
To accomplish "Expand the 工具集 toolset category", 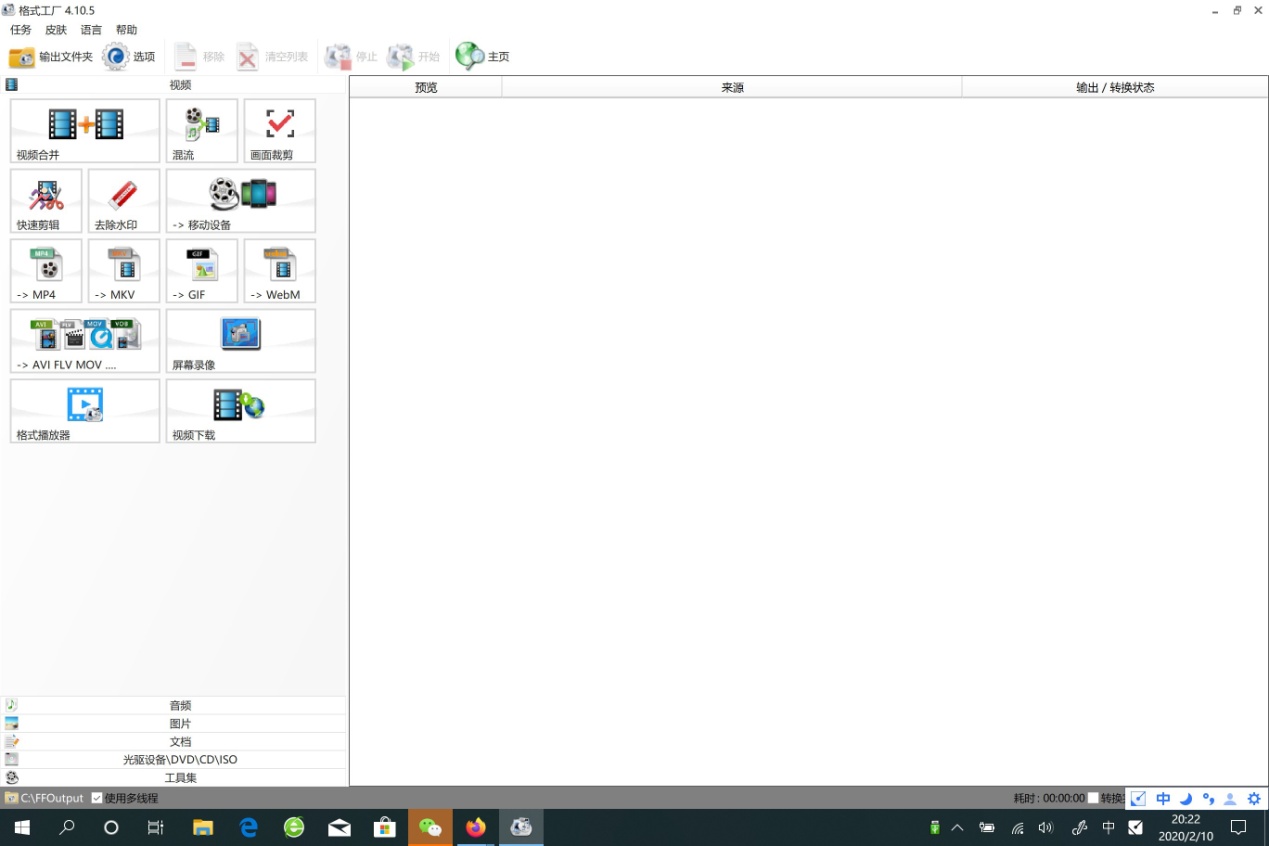I will (180, 777).
